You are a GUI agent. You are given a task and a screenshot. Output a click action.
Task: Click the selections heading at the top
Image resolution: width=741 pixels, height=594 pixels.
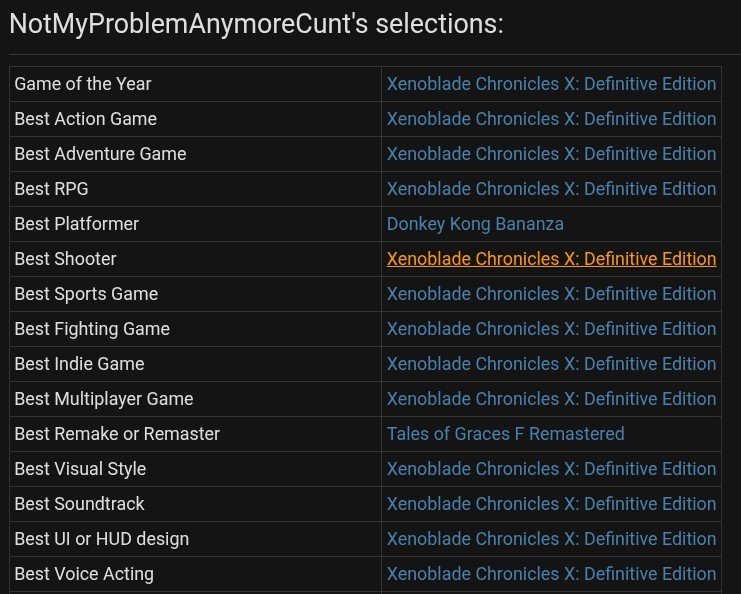coord(256,24)
